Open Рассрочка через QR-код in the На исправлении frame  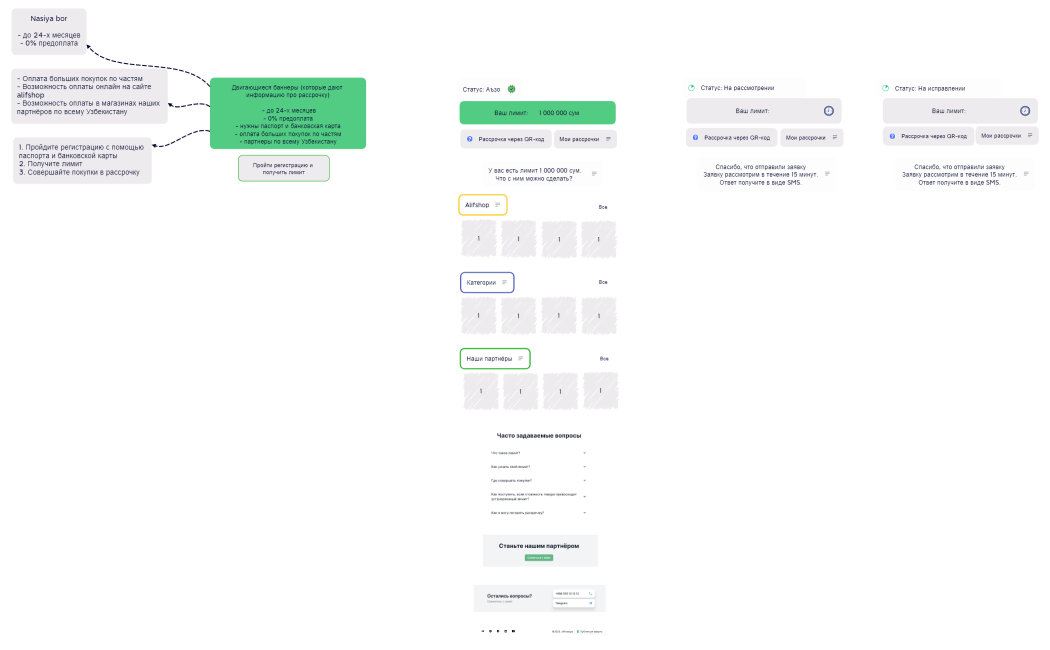[x=928, y=136]
